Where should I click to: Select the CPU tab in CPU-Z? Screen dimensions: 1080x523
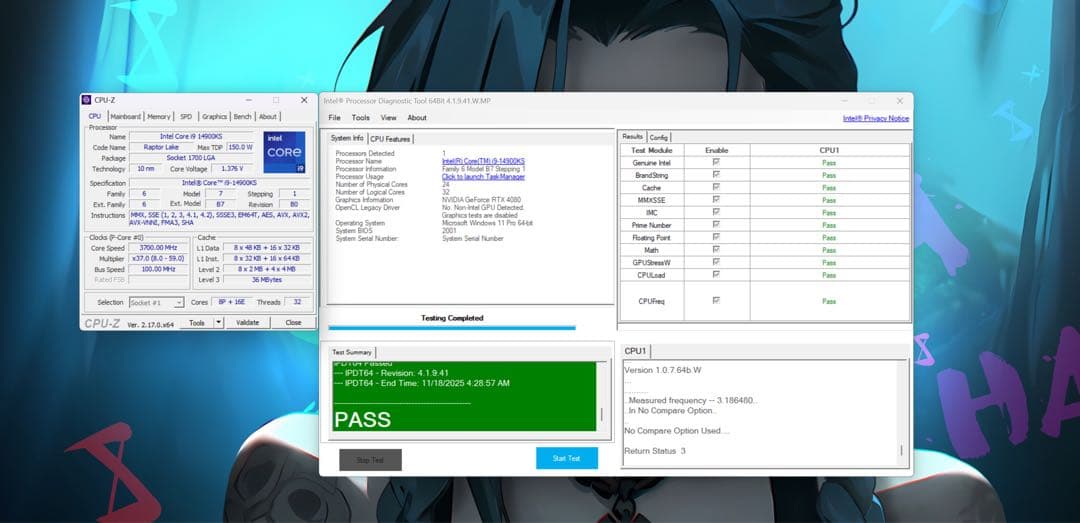[95, 116]
